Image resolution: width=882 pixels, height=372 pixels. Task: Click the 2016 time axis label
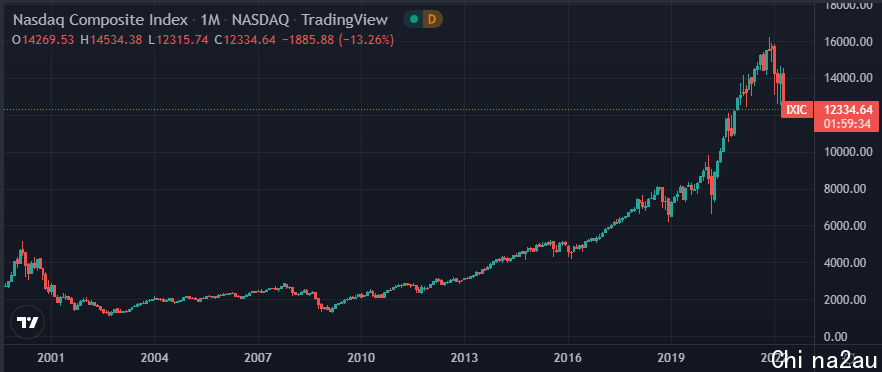pos(568,357)
